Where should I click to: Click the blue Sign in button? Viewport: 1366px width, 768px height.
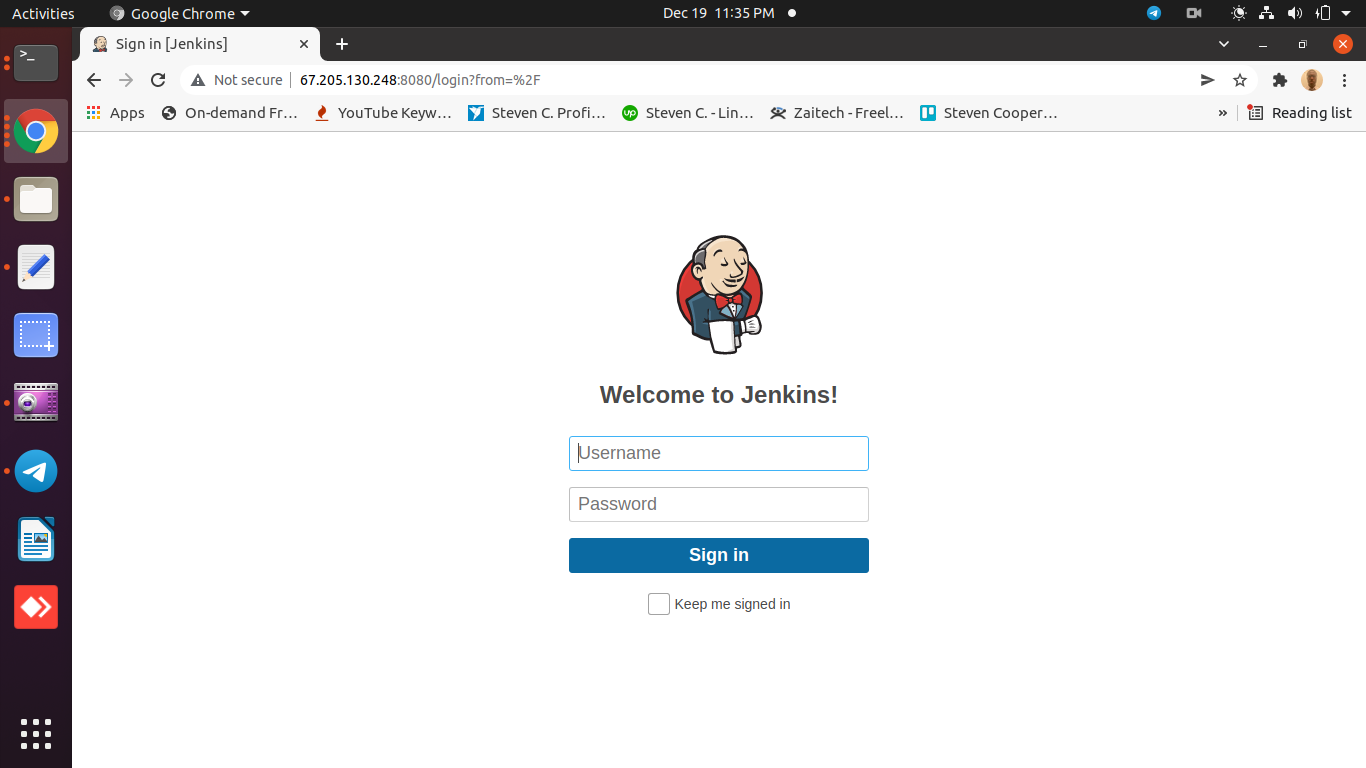(x=719, y=555)
